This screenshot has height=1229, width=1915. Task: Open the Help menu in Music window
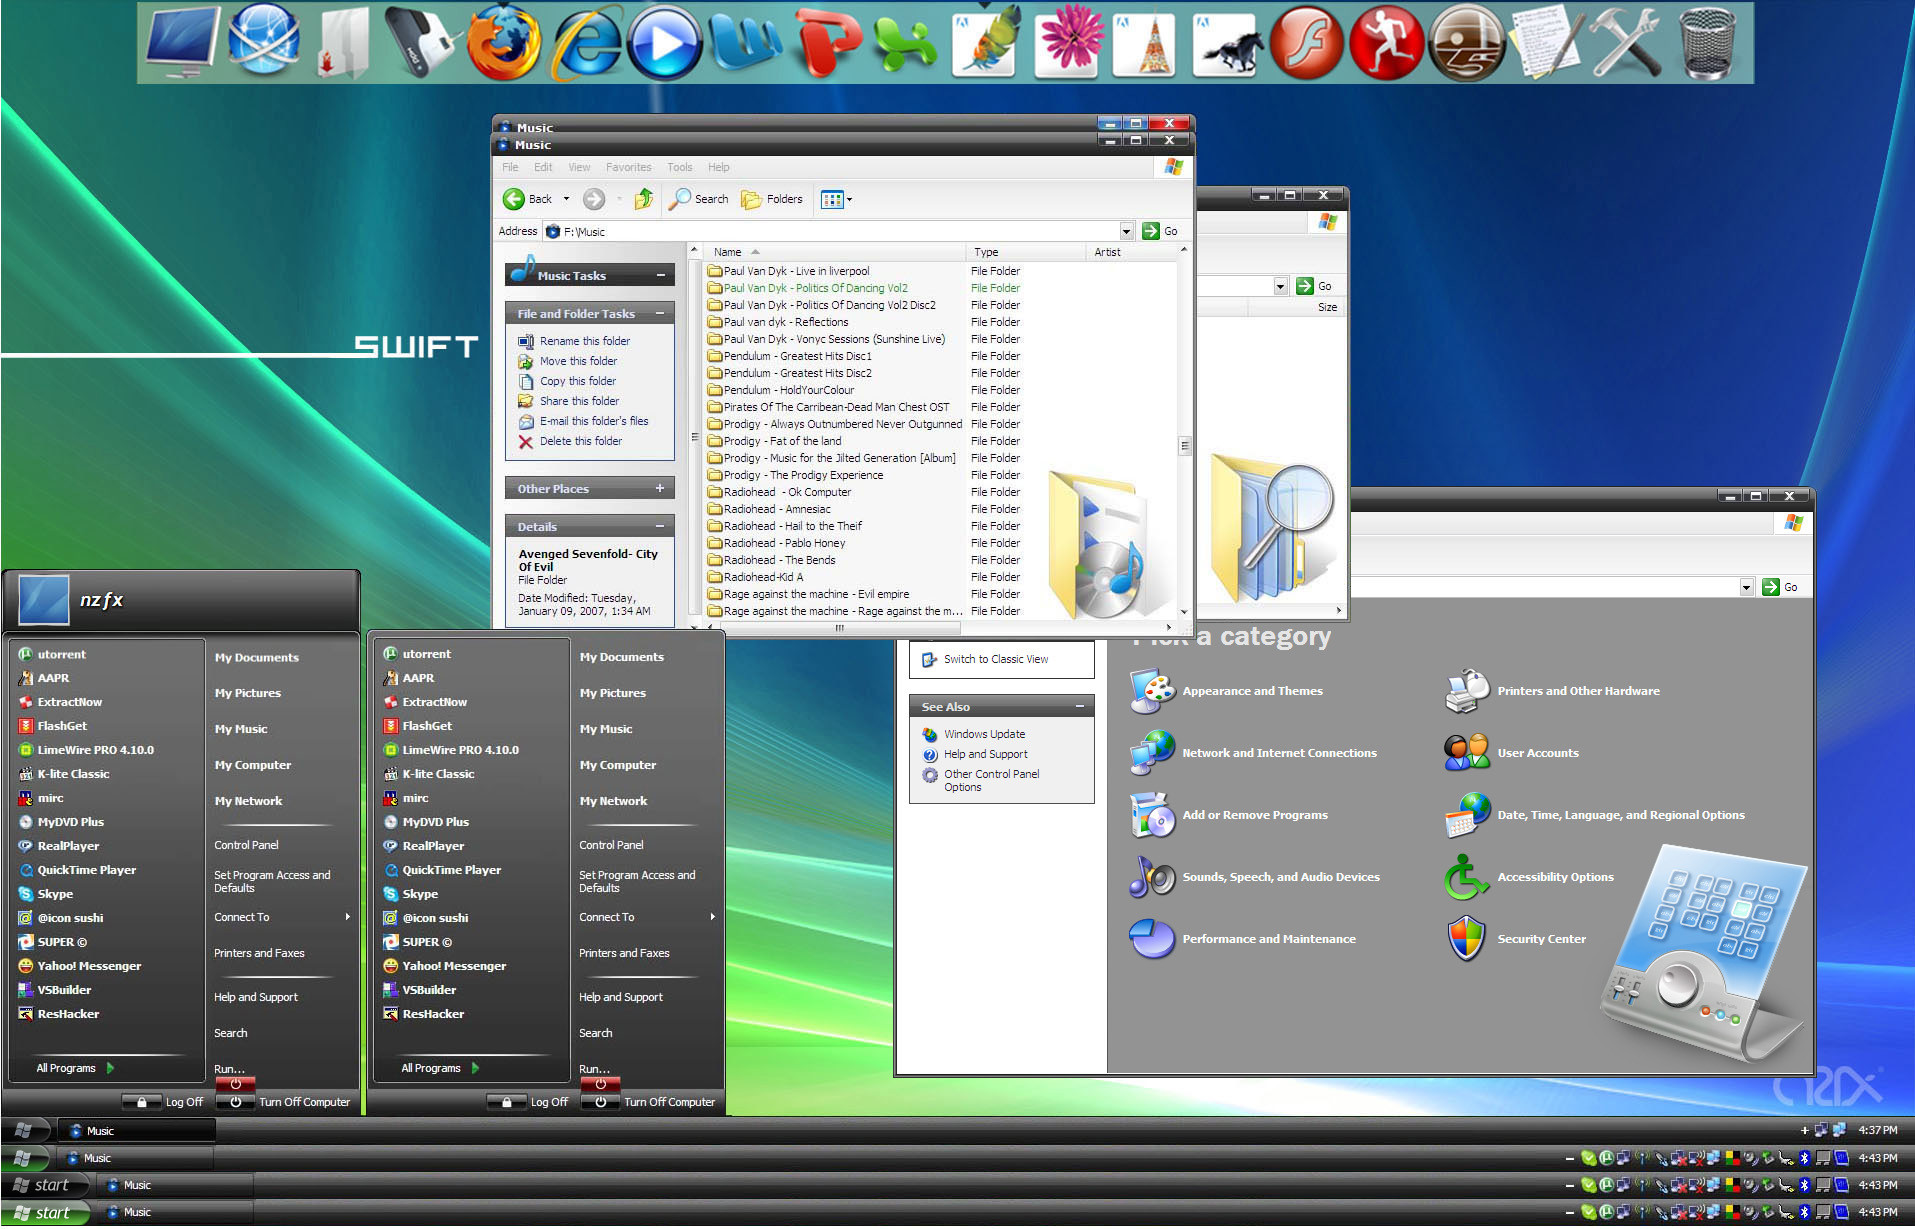[719, 167]
